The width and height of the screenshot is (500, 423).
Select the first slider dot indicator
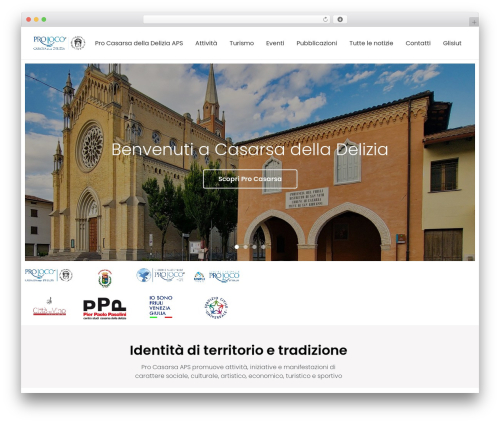(237, 247)
